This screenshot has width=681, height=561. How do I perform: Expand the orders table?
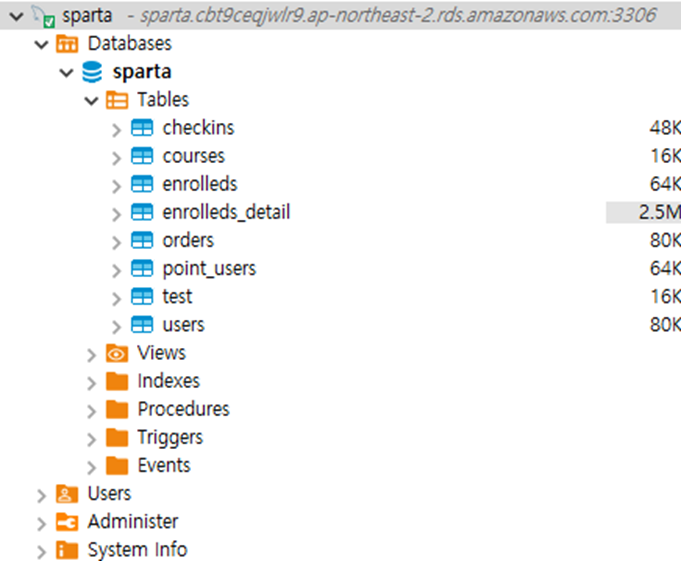click(116, 242)
